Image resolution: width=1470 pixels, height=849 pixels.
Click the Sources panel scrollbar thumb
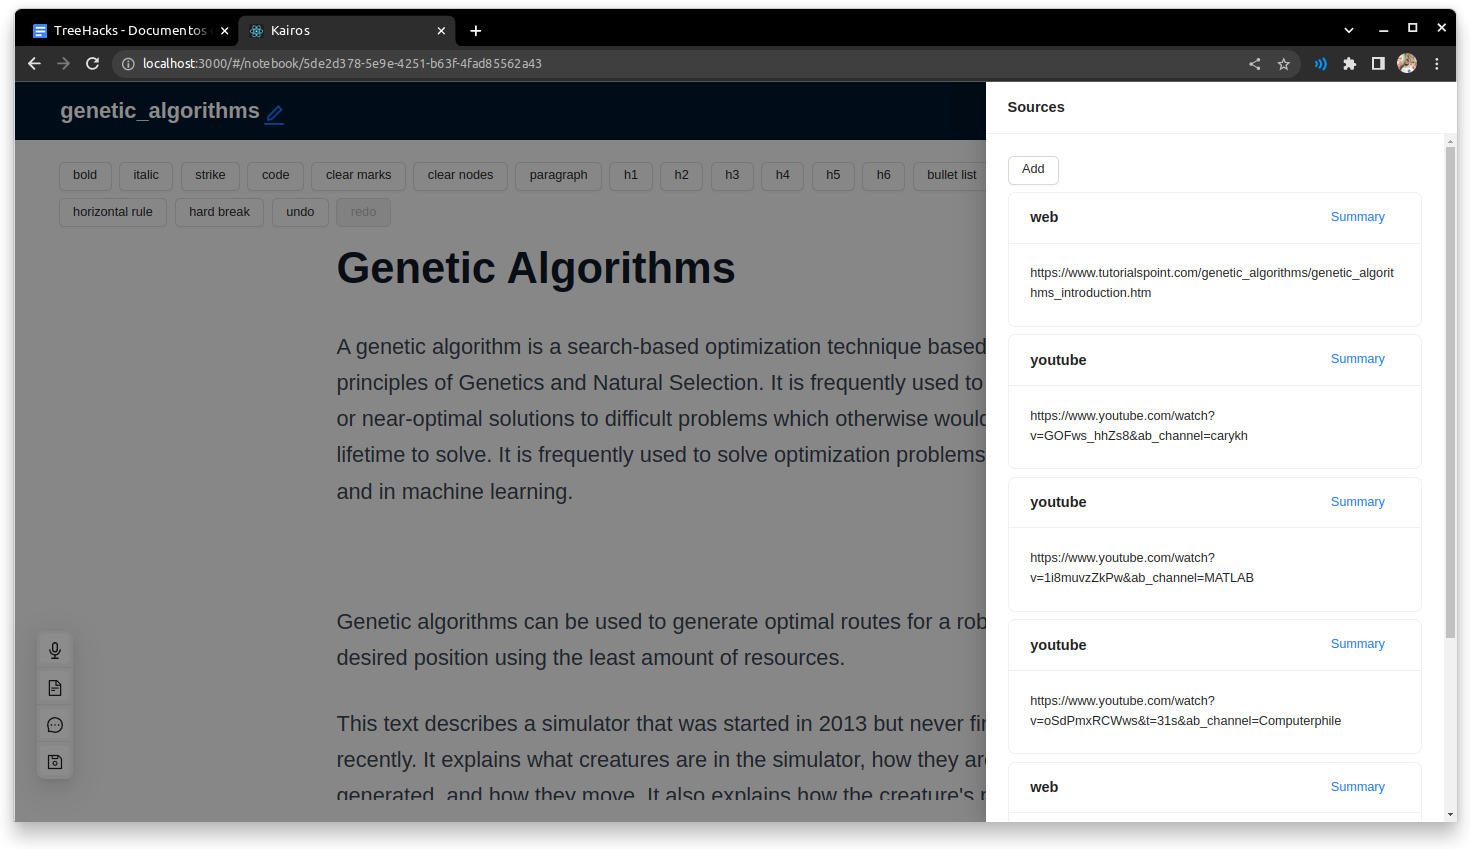click(x=1450, y=391)
